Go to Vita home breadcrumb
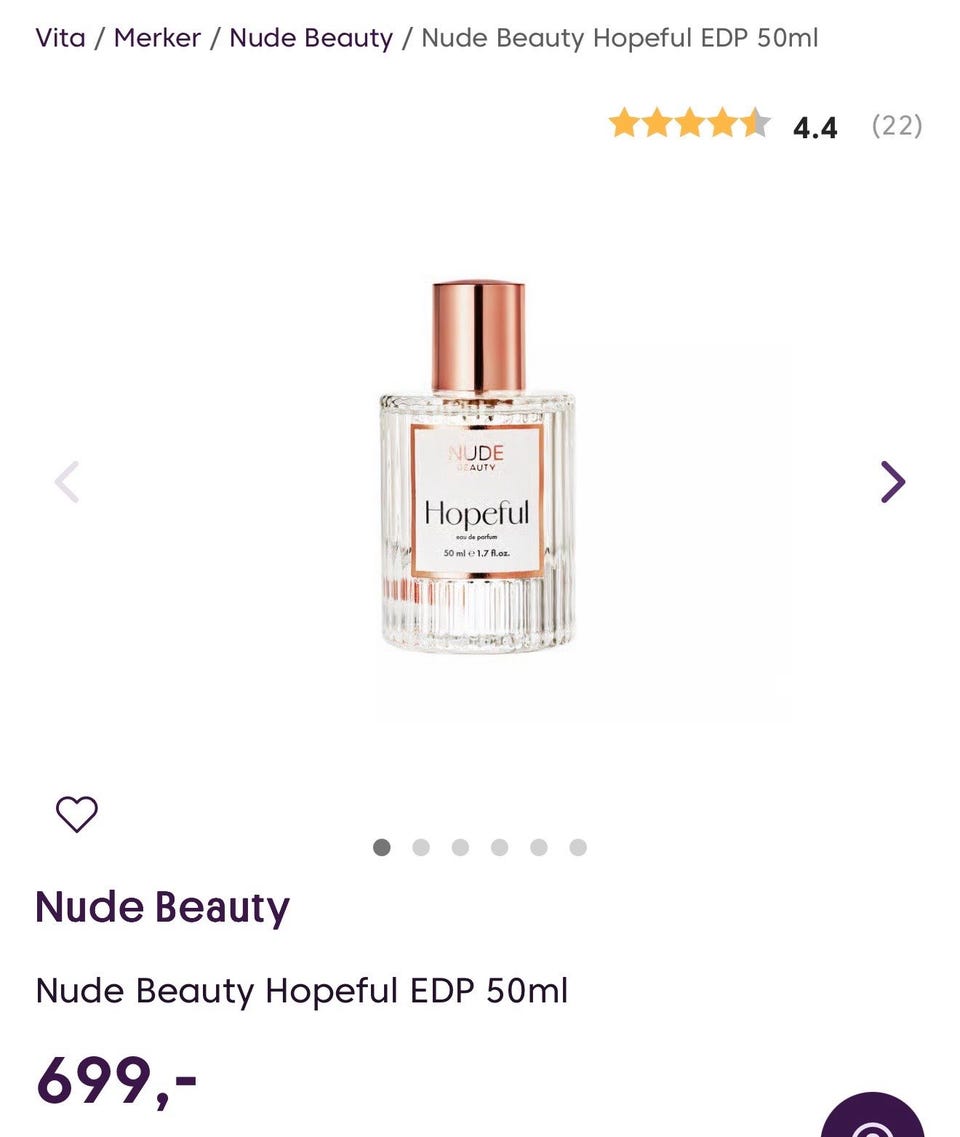The image size is (960, 1137). pyautogui.click(x=60, y=38)
